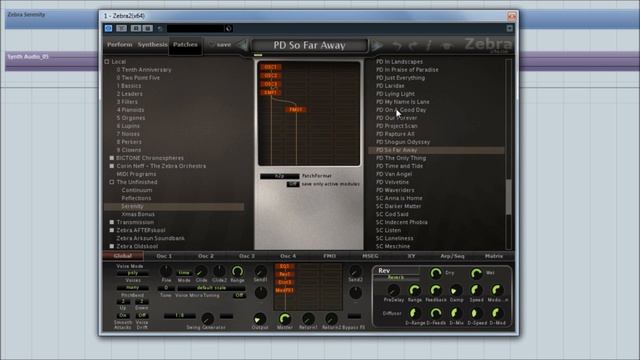Open the Voices 'many' dropdown
The height and width of the screenshot is (360, 640).
point(133,288)
